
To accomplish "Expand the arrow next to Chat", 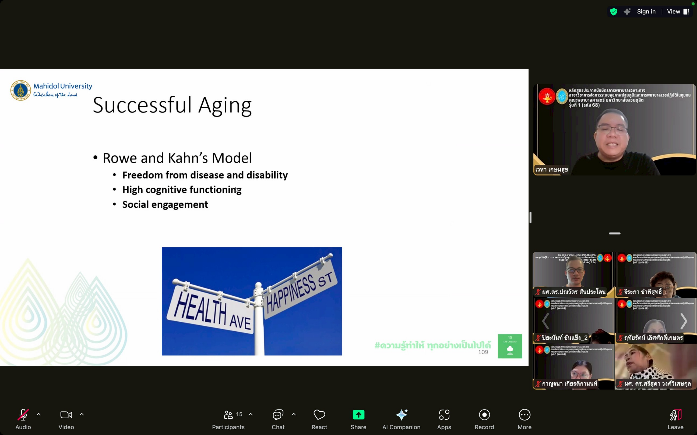I will click(294, 413).
